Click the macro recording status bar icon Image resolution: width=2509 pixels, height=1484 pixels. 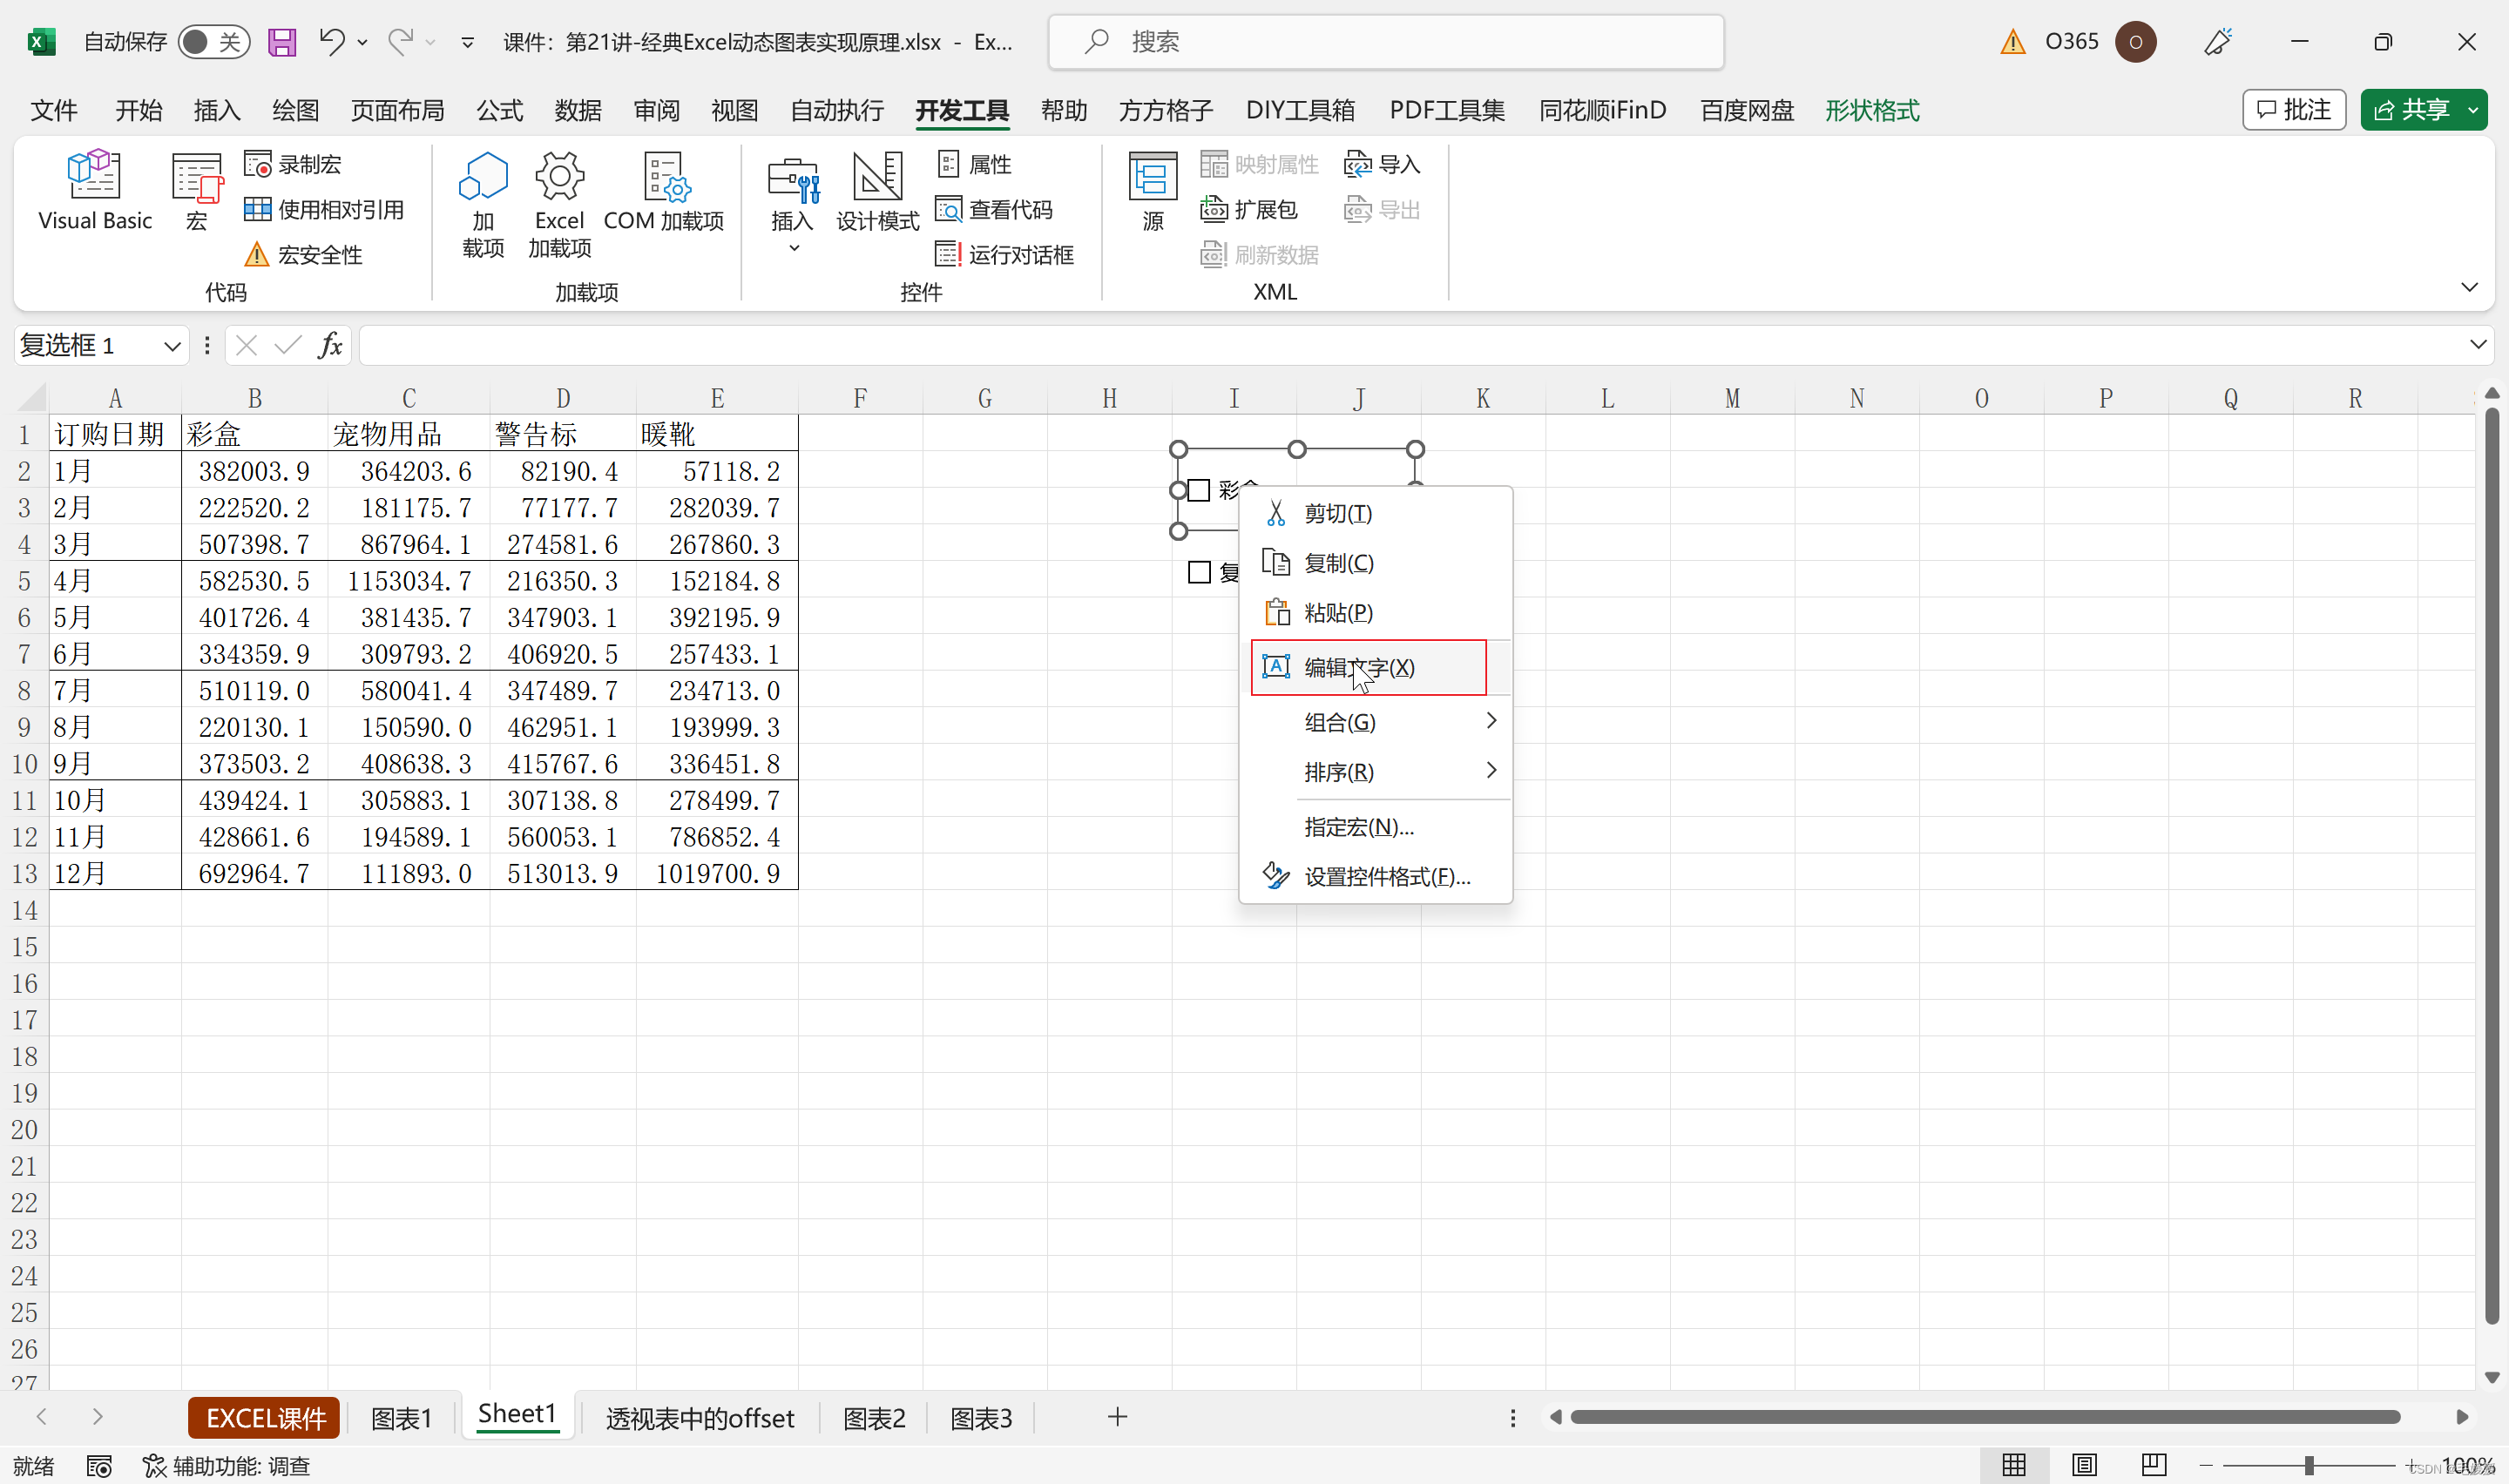(98, 1466)
